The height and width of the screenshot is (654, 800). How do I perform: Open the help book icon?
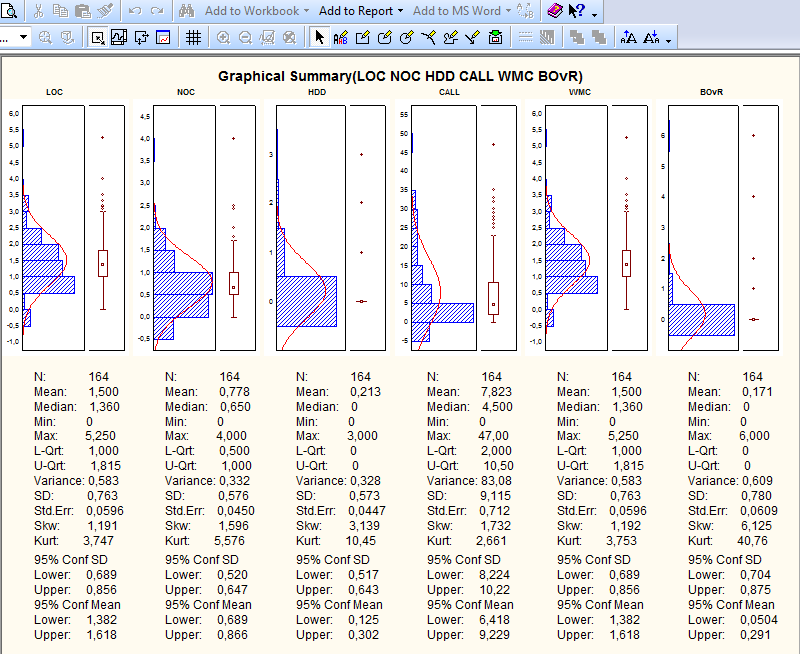coord(555,11)
